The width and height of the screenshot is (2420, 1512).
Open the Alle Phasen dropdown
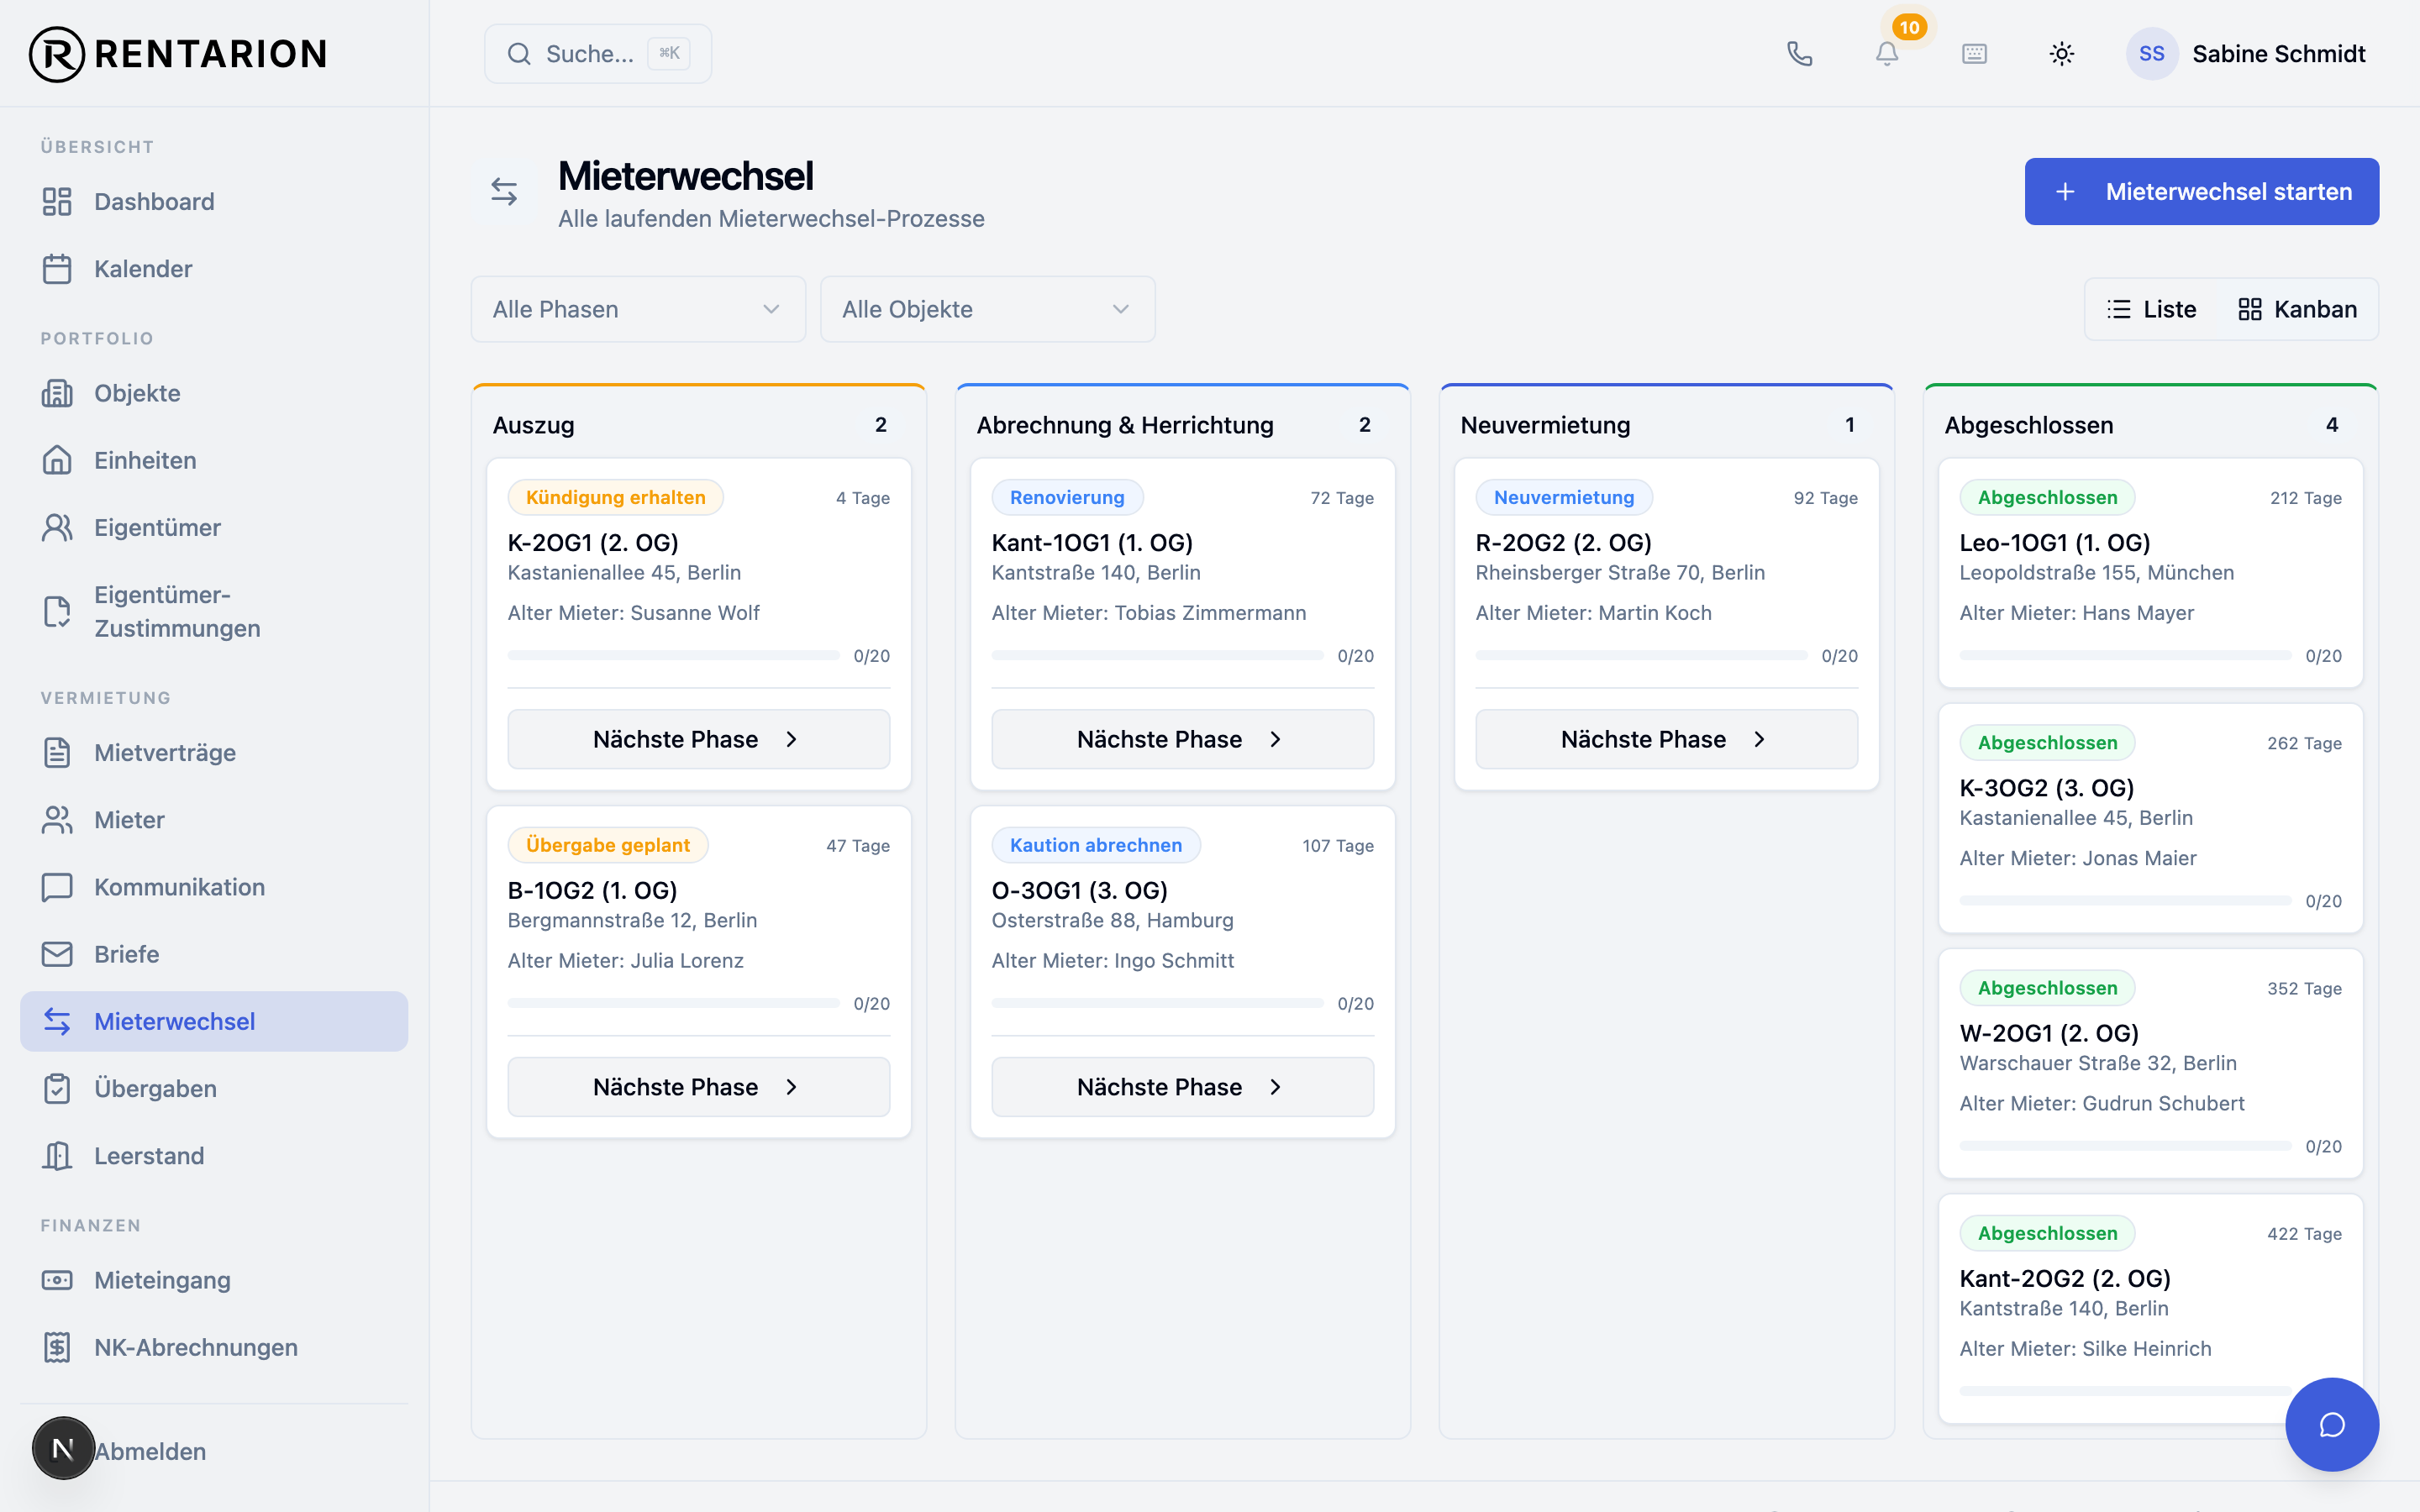[x=638, y=309]
